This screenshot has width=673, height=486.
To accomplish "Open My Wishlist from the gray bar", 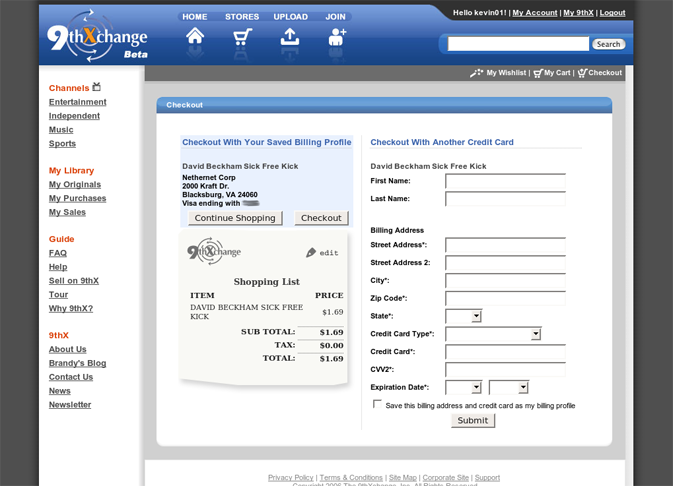I will pyautogui.click(x=506, y=73).
